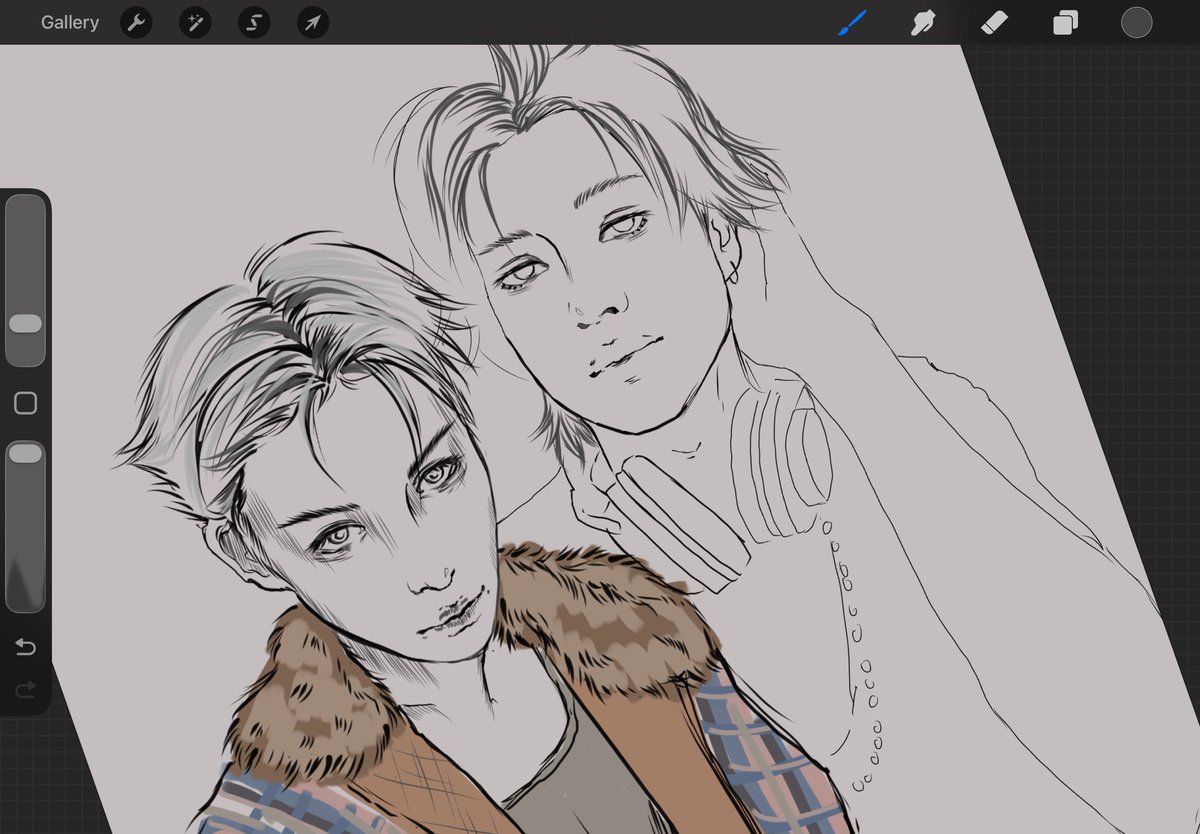
Task: Activate the Selection tool
Action: pos(254,22)
